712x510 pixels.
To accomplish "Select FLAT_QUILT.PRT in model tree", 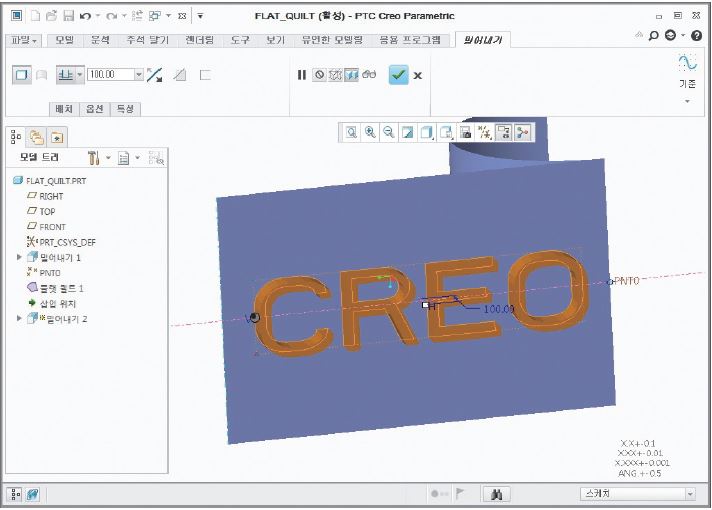I will 56,181.
